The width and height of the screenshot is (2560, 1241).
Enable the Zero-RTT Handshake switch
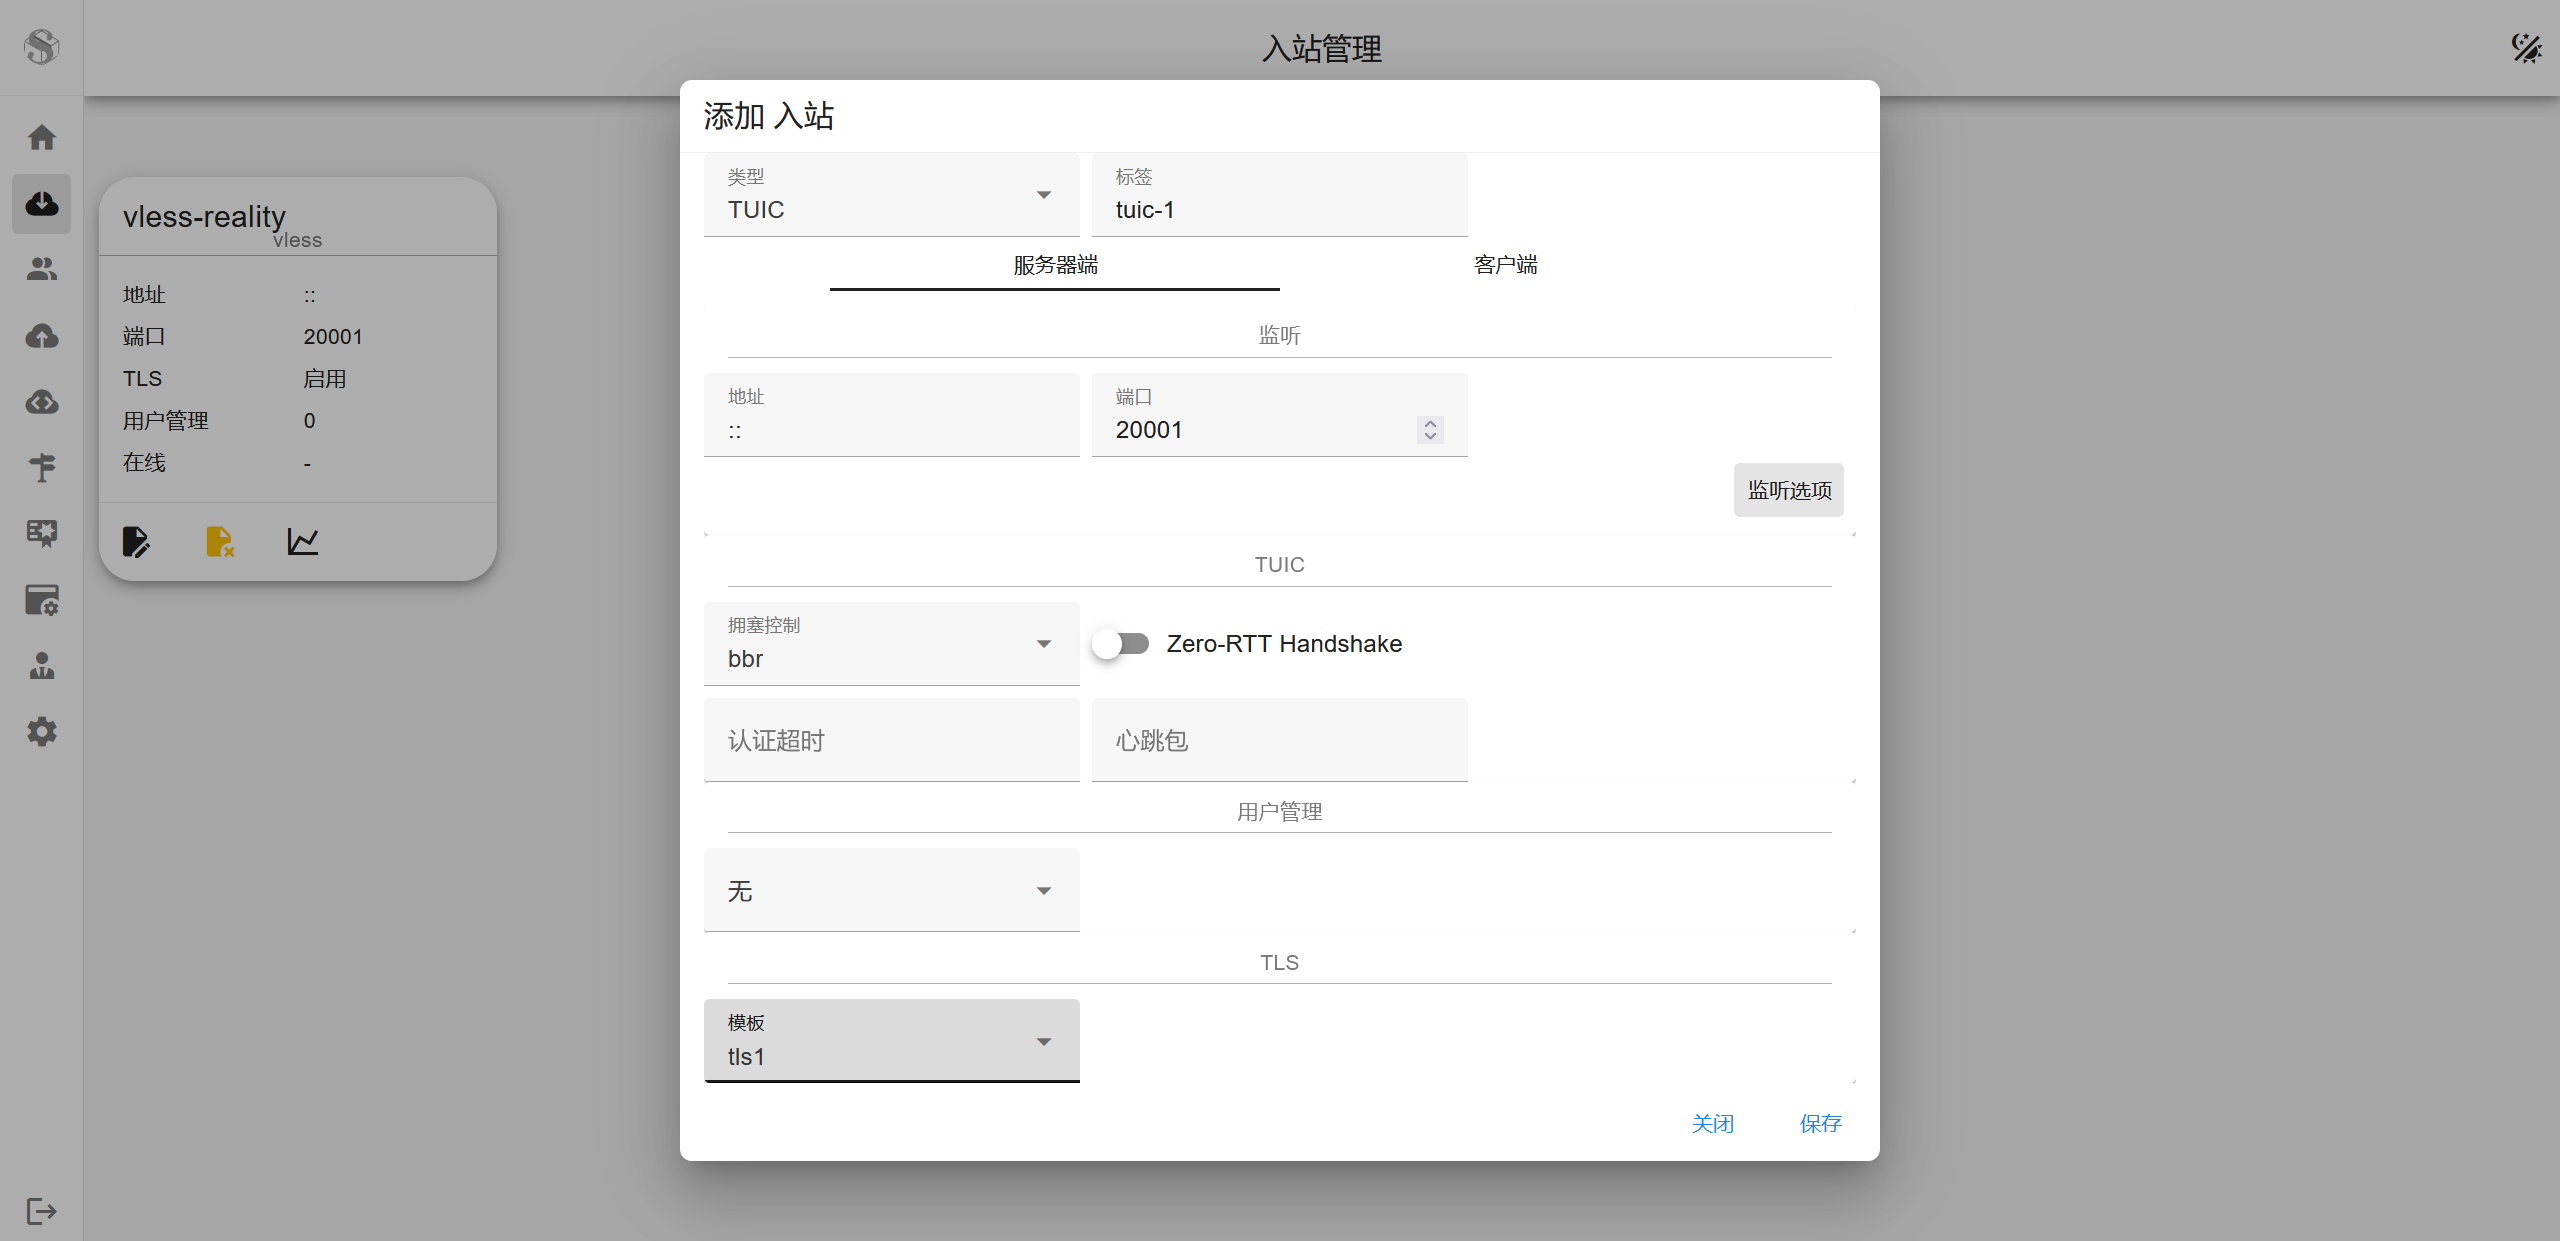pos(1120,644)
